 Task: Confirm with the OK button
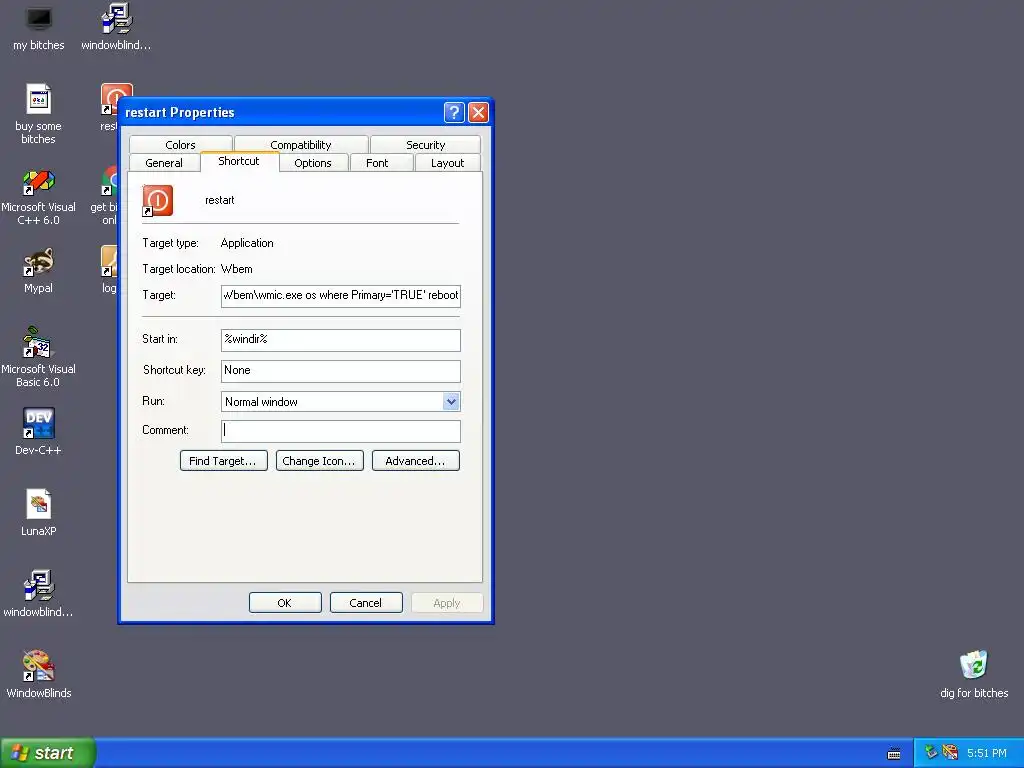pos(285,603)
